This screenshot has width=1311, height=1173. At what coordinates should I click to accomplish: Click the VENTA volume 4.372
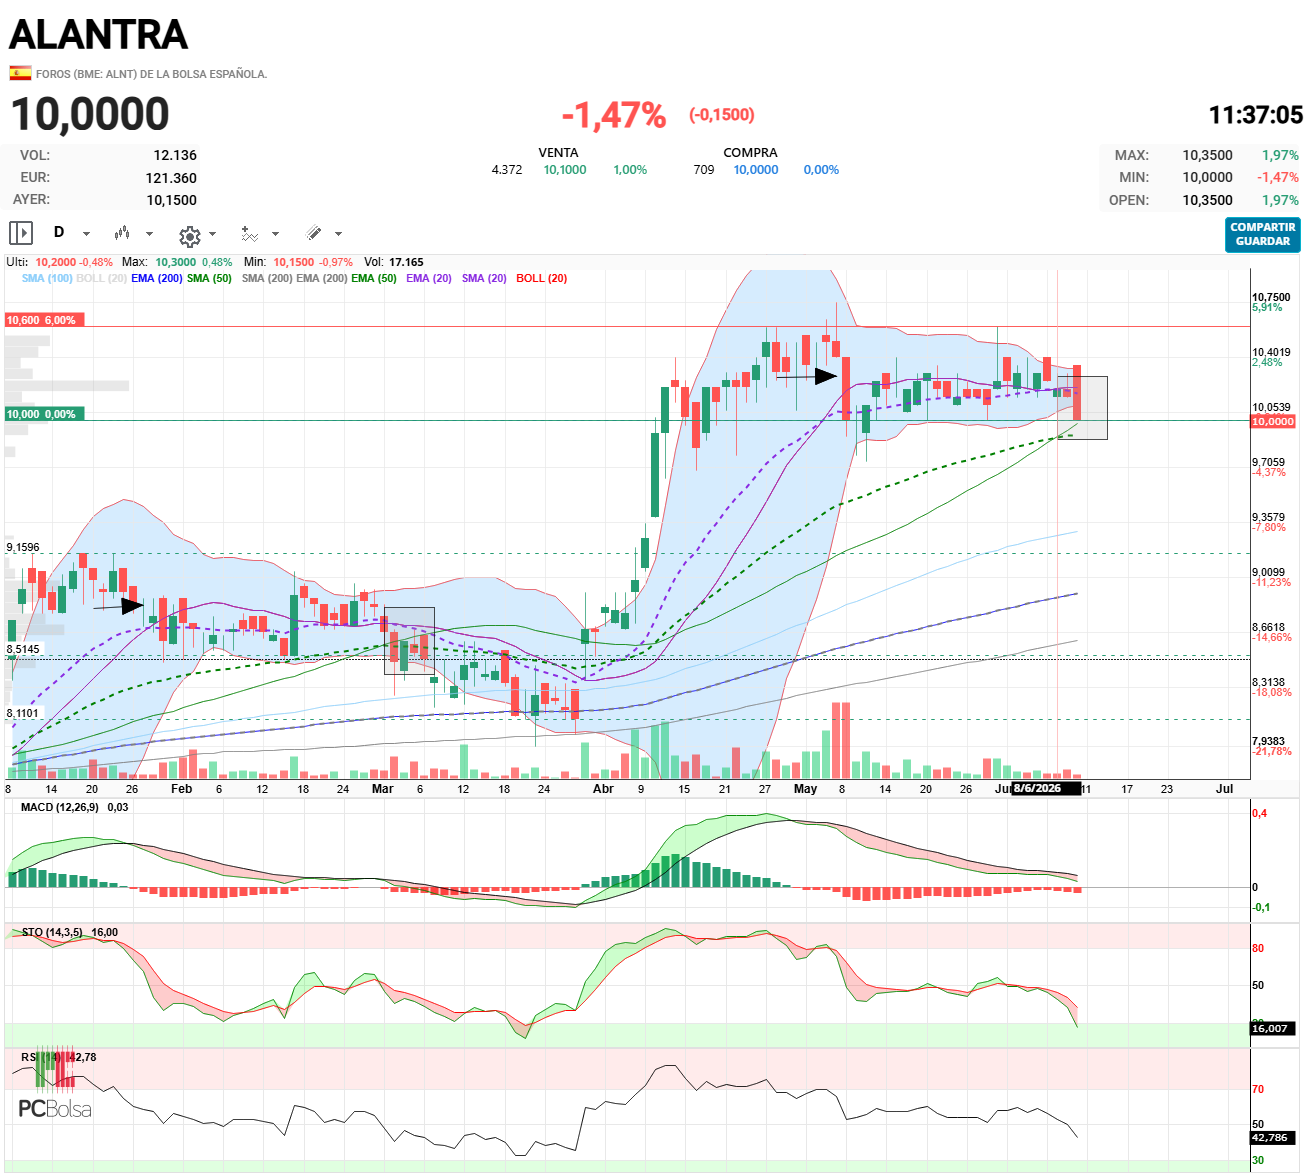point(507,170)
